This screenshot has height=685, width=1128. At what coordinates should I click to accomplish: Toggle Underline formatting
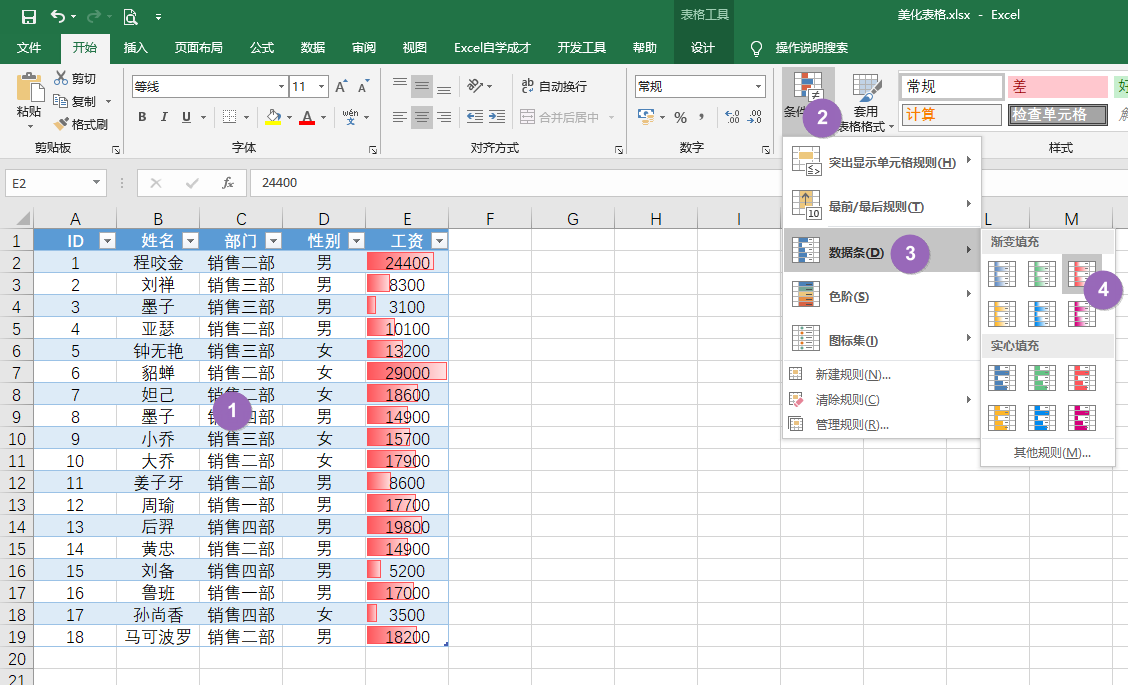tap(186, 117)
